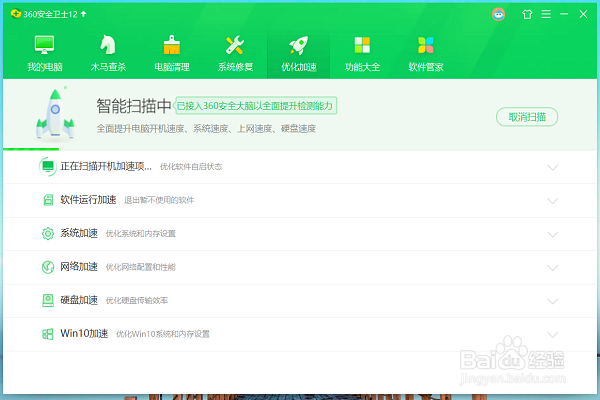Click the 硬盘加速 disk icon
600x400 pixels.
pyautogui.click(x=48, y=300)
